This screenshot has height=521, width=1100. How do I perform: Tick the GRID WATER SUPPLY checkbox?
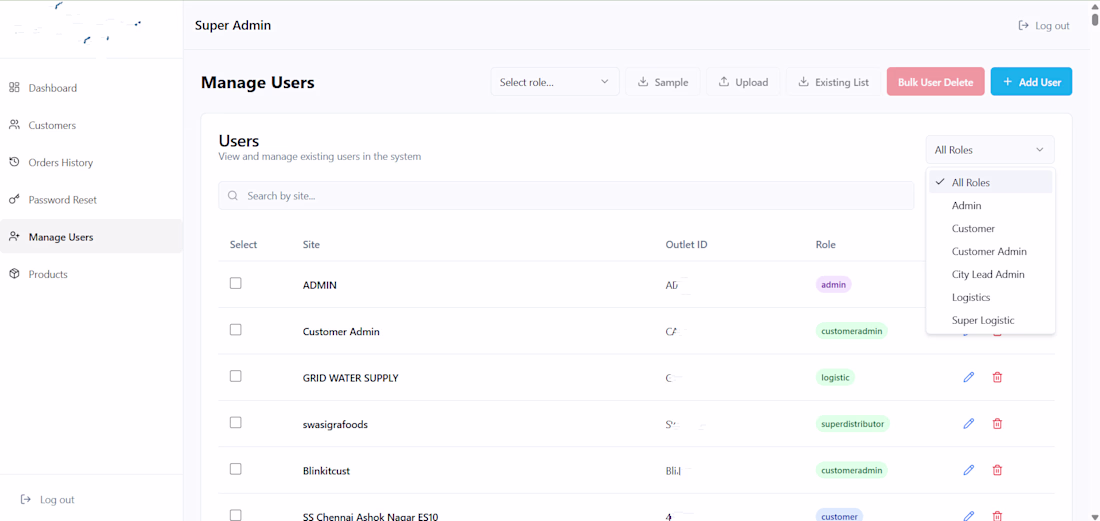[236, 376]
